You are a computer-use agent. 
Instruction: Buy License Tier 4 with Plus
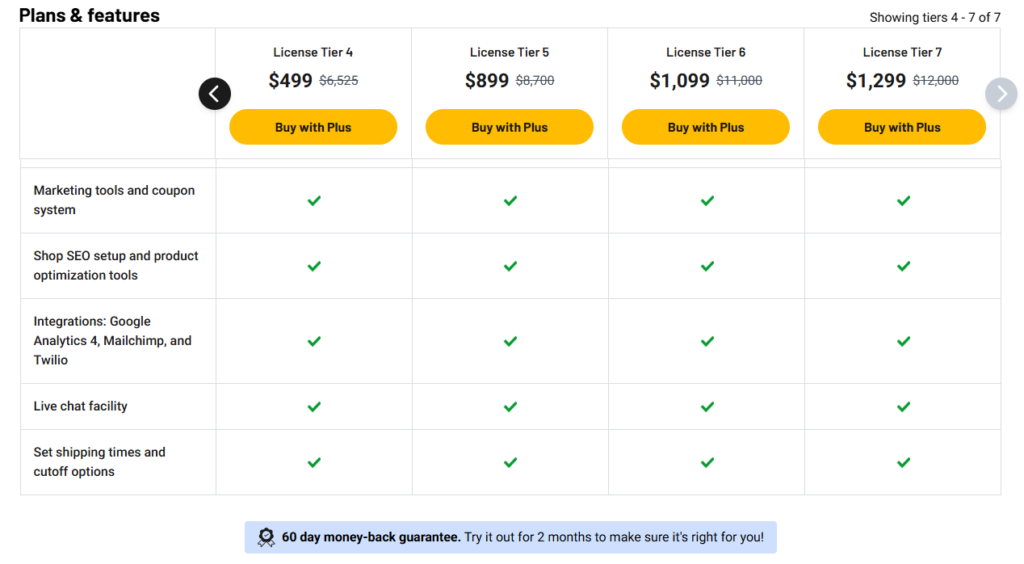click(313, 127)
